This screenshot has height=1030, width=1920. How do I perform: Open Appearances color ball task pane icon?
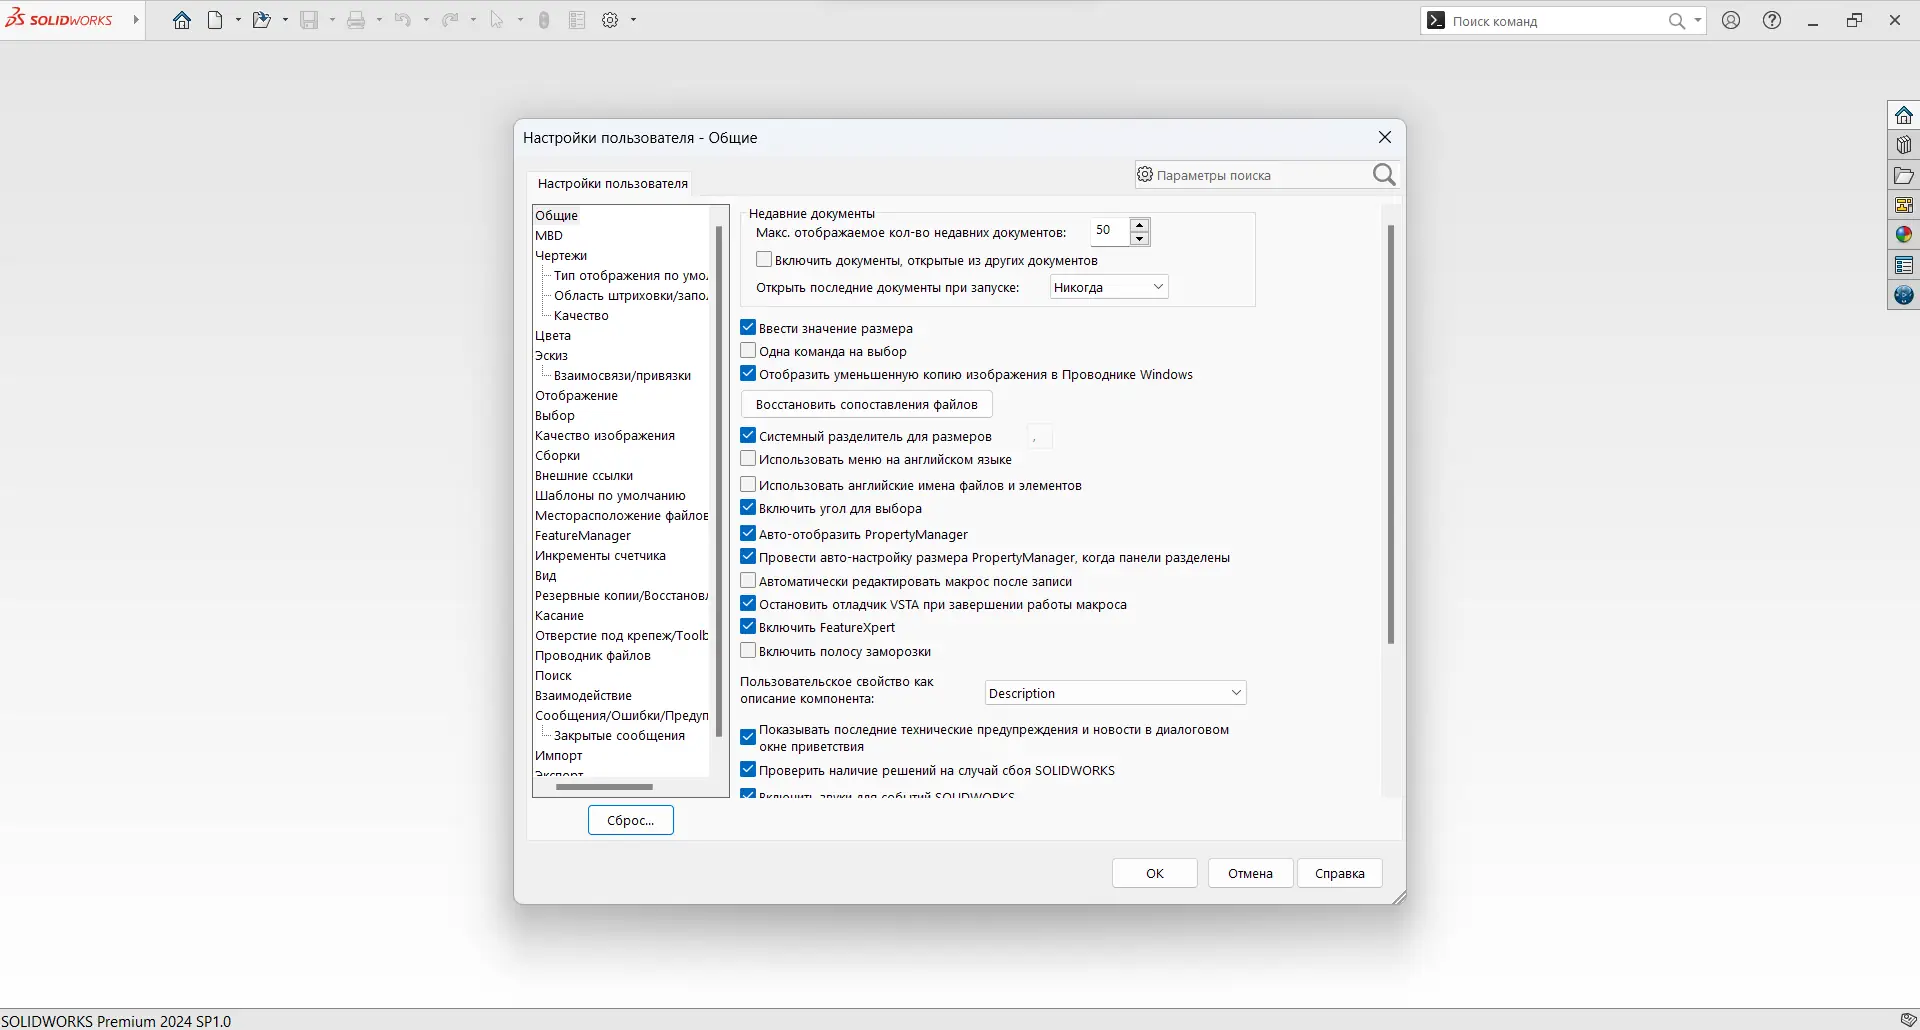click(1904, 235)
